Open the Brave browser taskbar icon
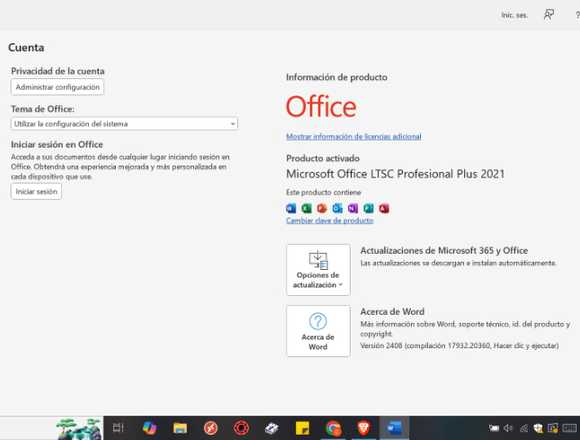This screenshot has height=440, width=580. [x=364, y=428]
